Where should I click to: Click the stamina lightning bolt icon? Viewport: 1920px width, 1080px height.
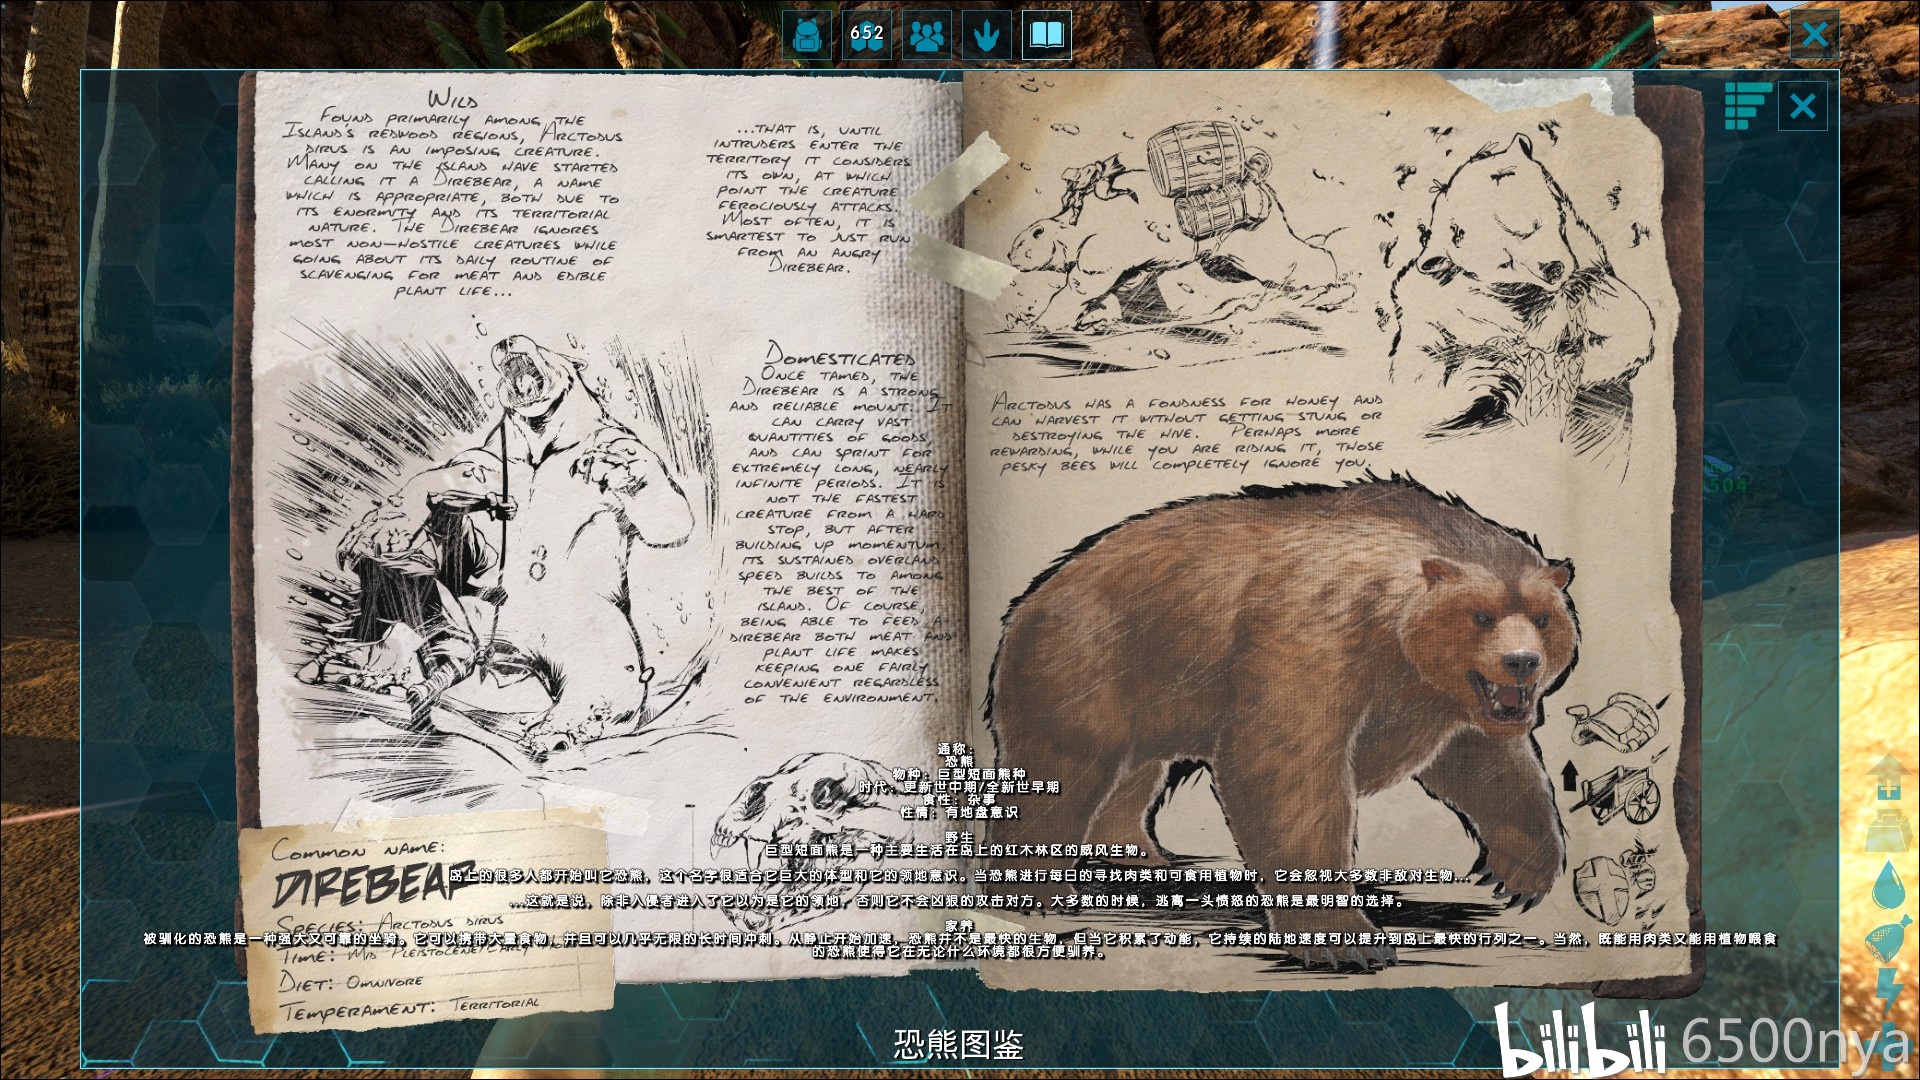coord(1889,992)
